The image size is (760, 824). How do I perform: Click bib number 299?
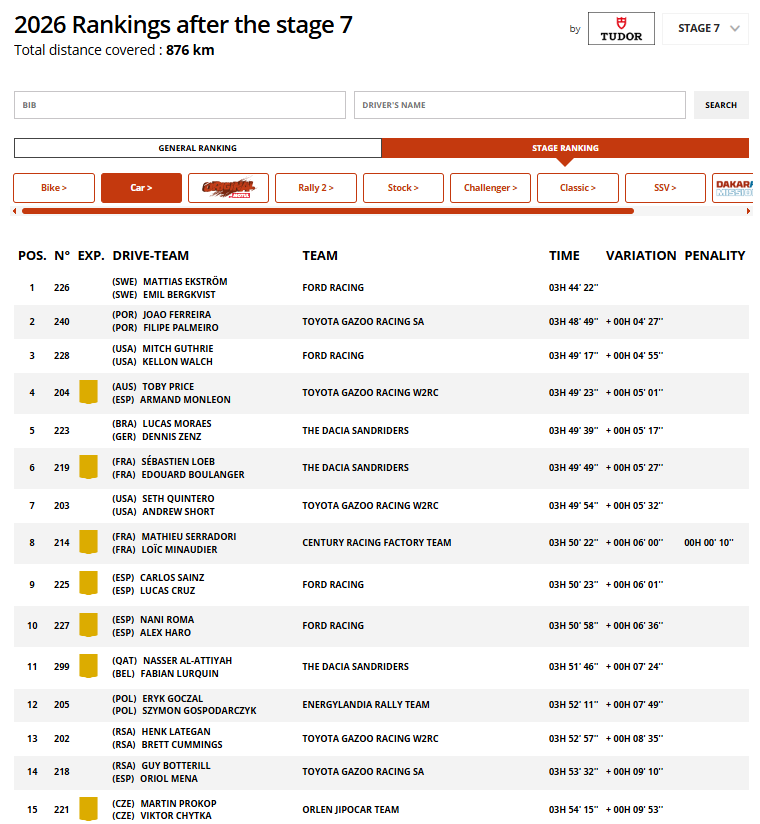[x=61, y=666]
